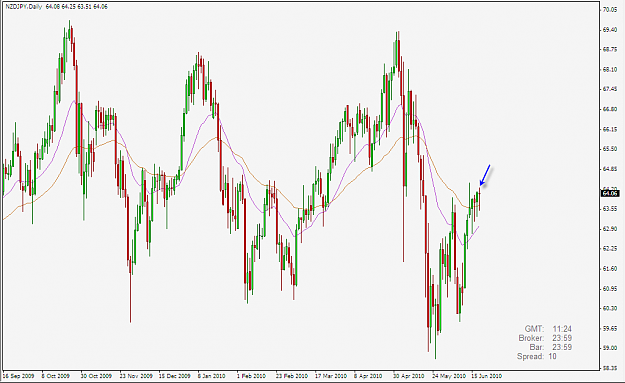This screenshot has height=383, width=625.
Task: Select the 8 Jan 2010 date label
Action: tap(211, 376)
